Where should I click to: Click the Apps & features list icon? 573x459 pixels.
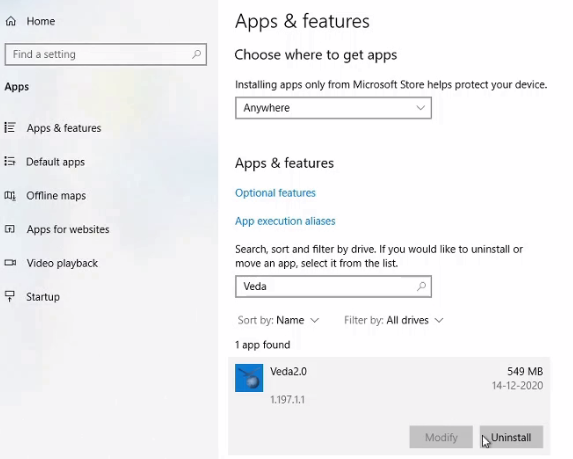pyautogui.click(x=10, y=128)
